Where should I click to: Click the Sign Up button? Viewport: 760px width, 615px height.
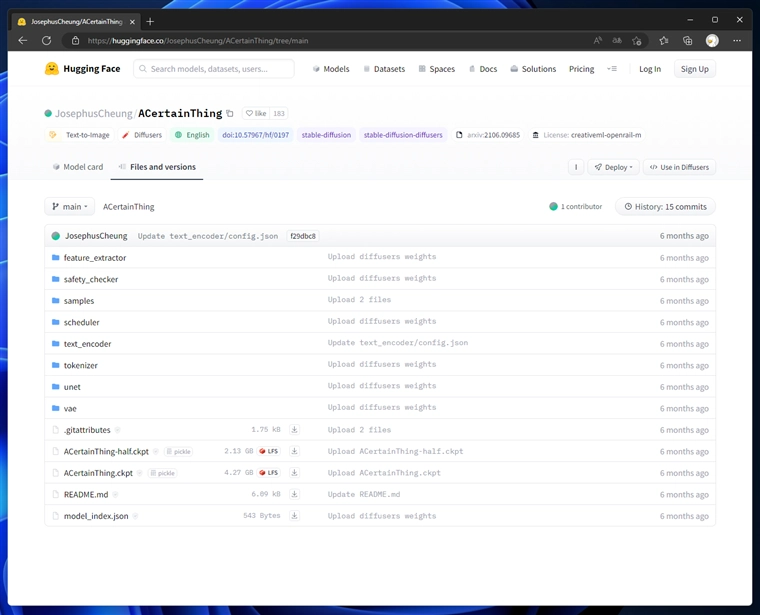(695, 69)
